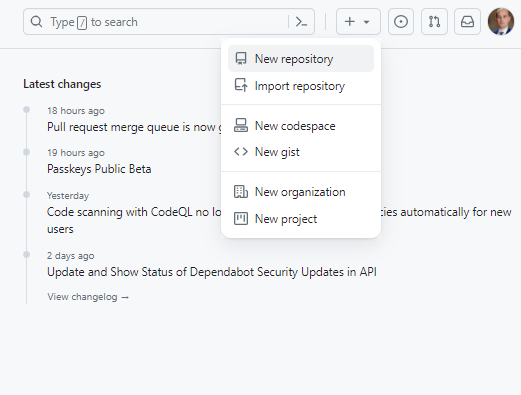Open Dependabot Security Updates in API link
Image resolution: width=521 pixels, height=395 pixels.
212,272
